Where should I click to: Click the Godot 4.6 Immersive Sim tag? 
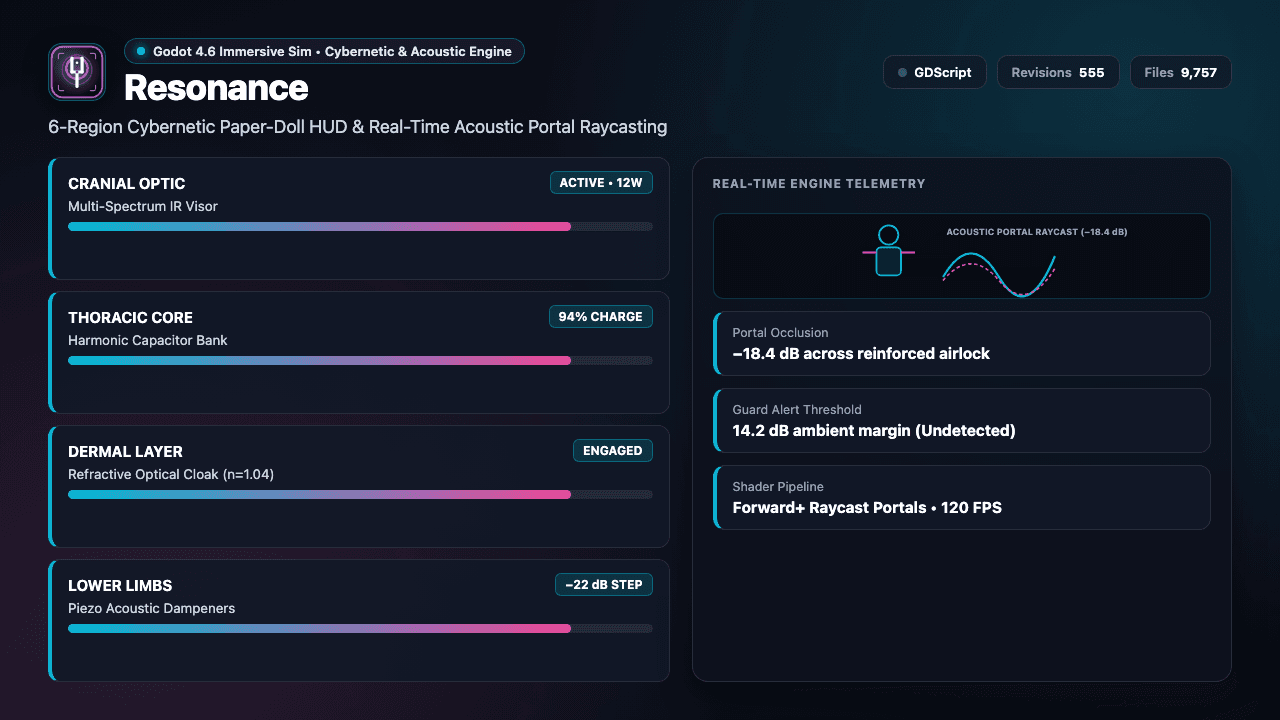click(x=324, y=51)
